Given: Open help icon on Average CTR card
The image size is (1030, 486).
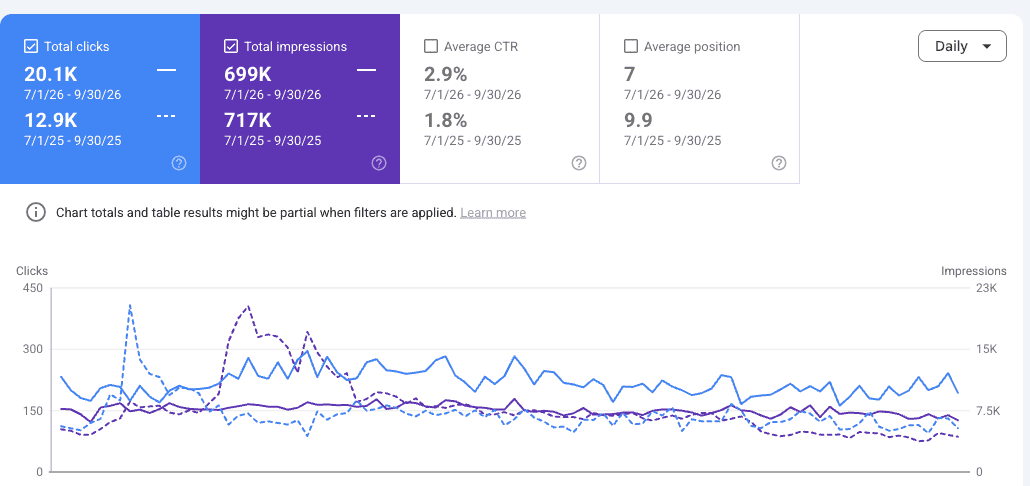Looking at the screenshot, I should [x=579, y=164].
